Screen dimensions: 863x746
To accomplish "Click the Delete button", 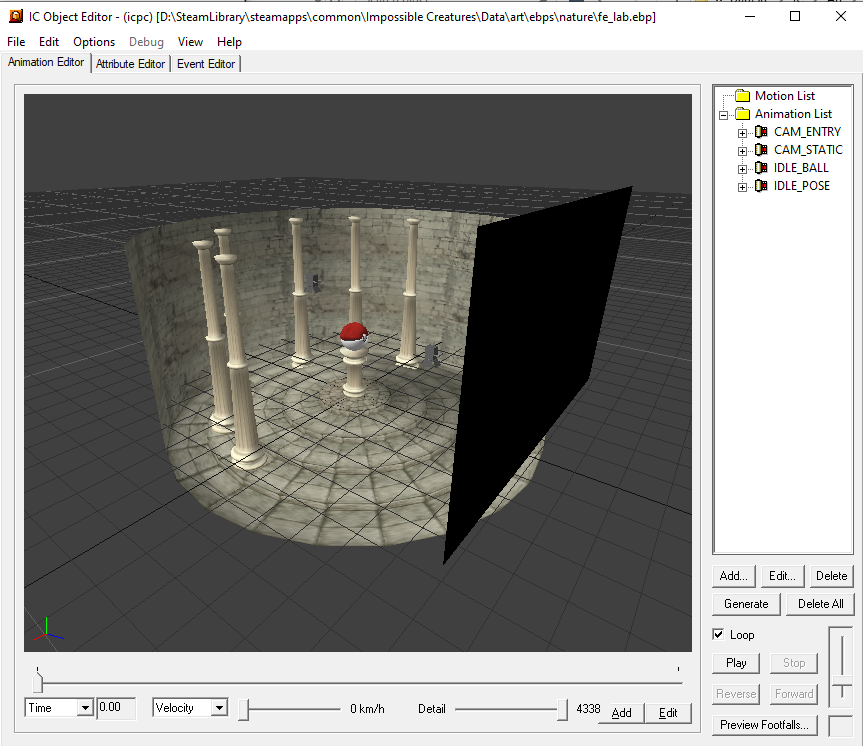I will click(831, 576).
